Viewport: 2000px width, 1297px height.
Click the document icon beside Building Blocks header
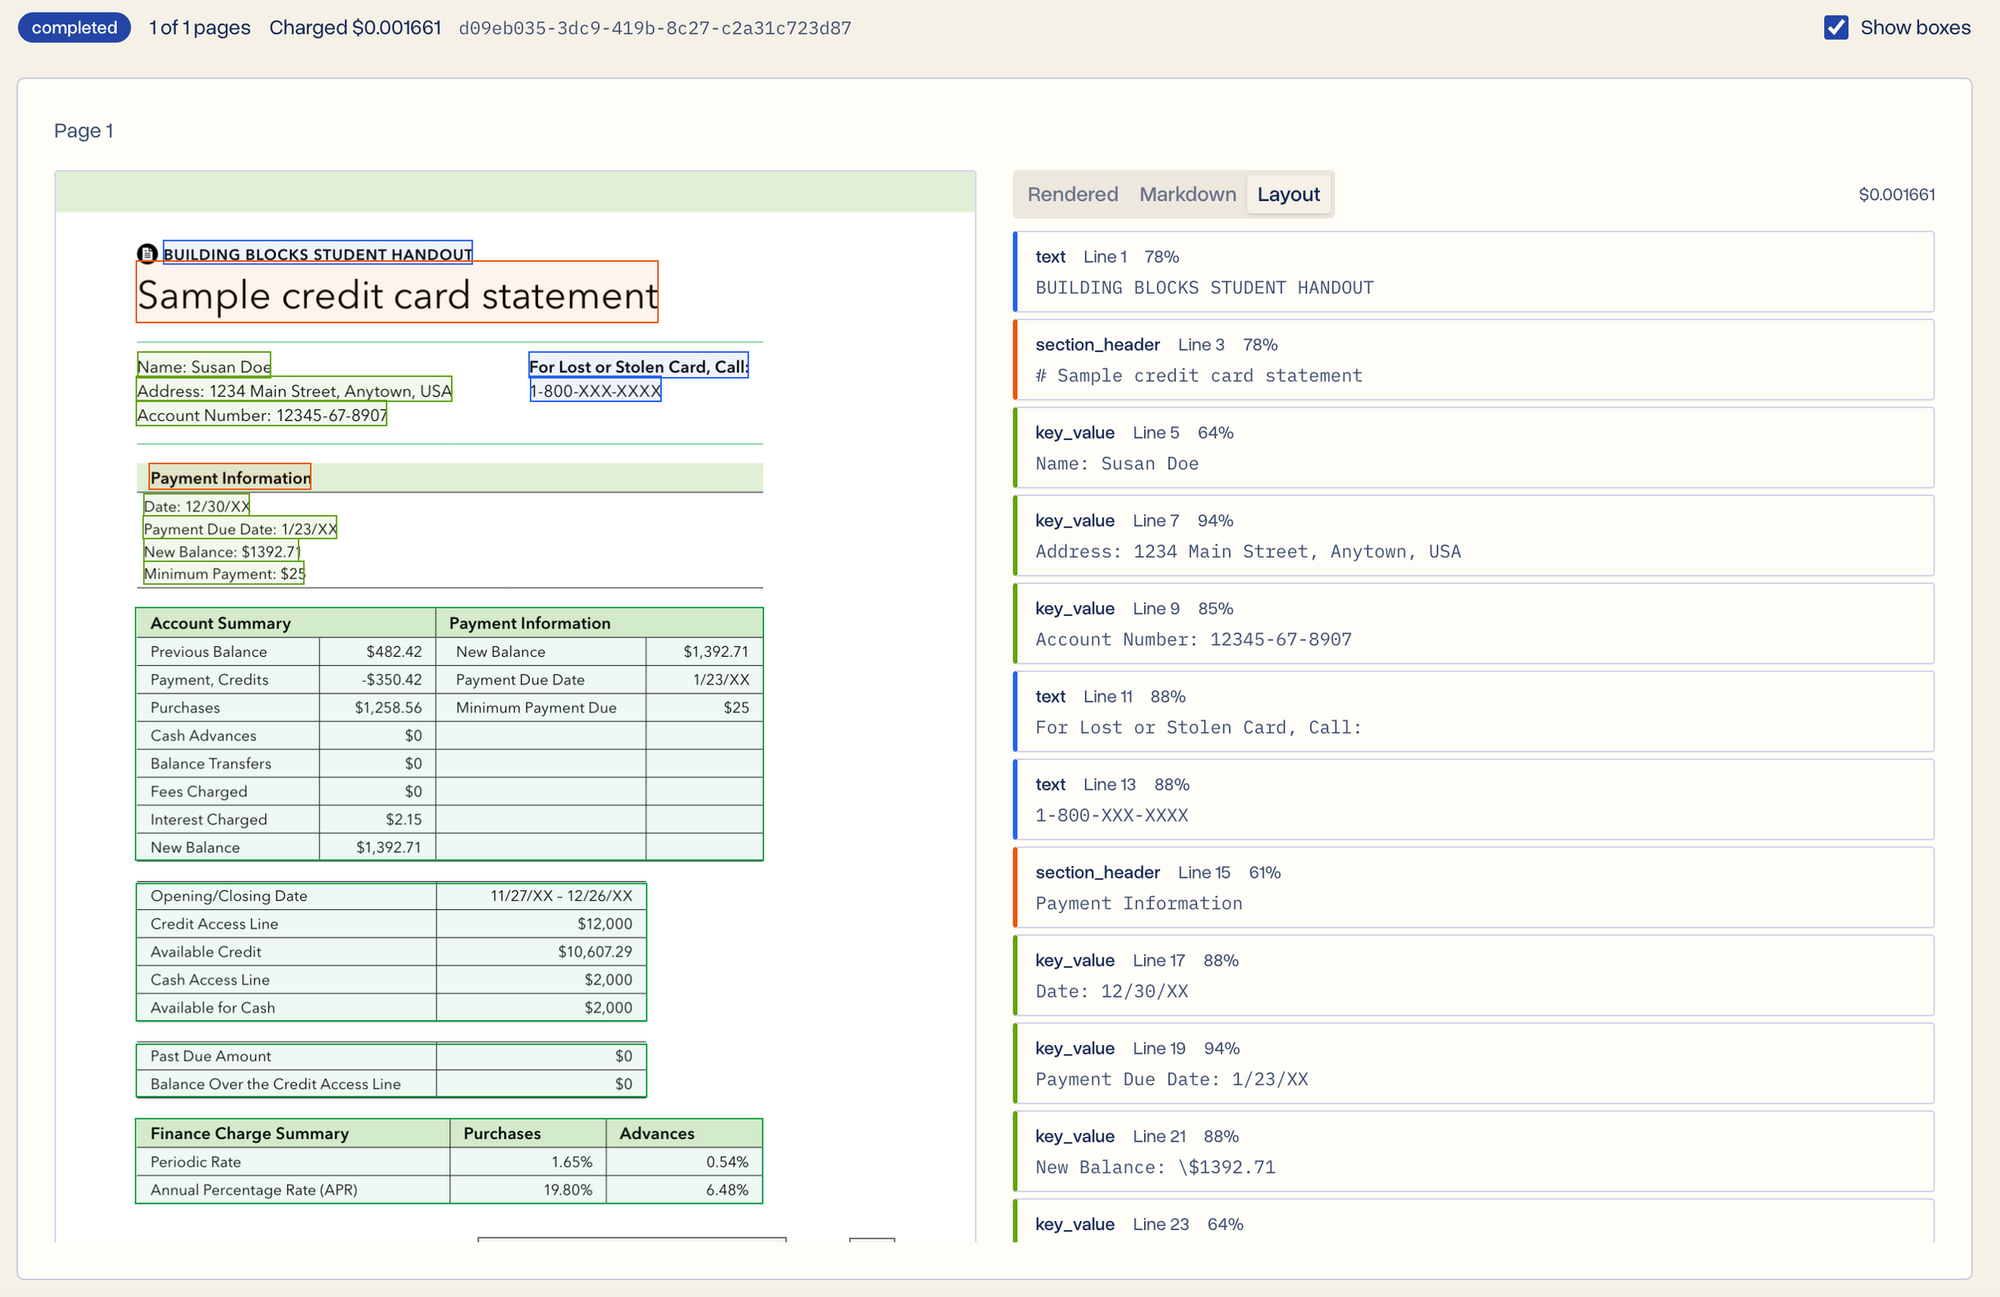(x=147, y=254)
